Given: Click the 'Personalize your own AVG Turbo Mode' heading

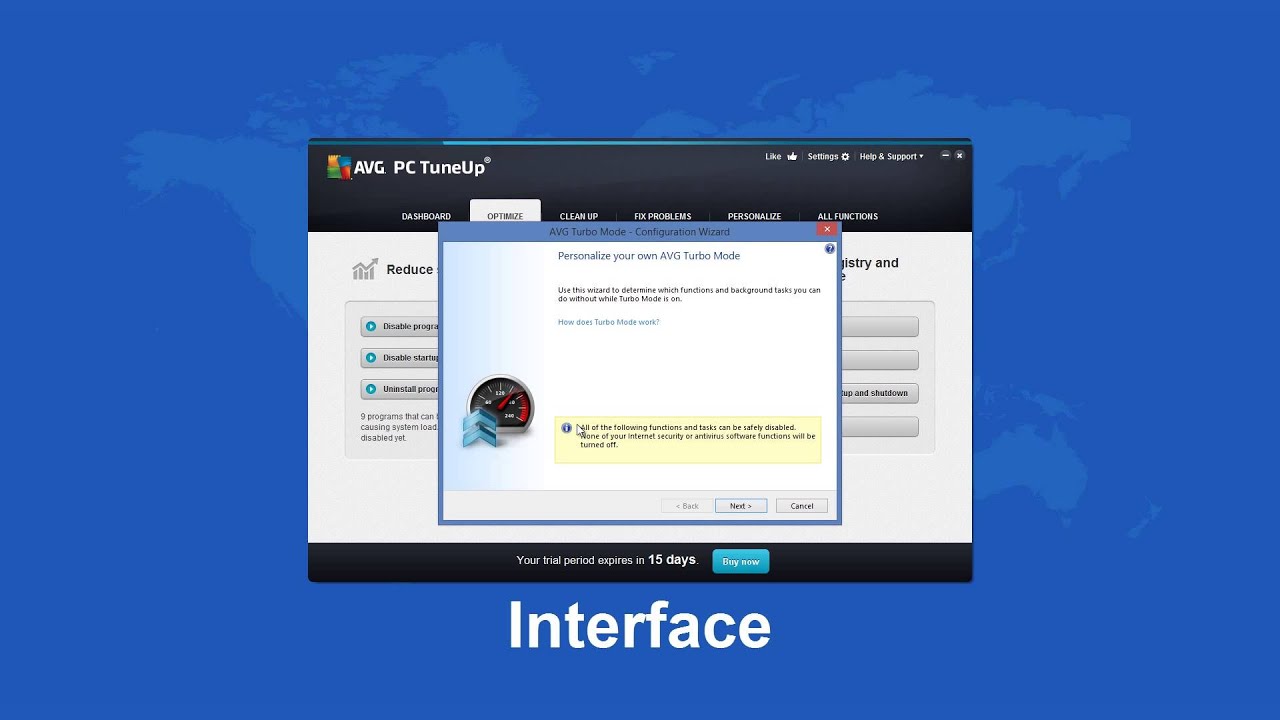Looking at the screenshot, I should pos(649,256).
